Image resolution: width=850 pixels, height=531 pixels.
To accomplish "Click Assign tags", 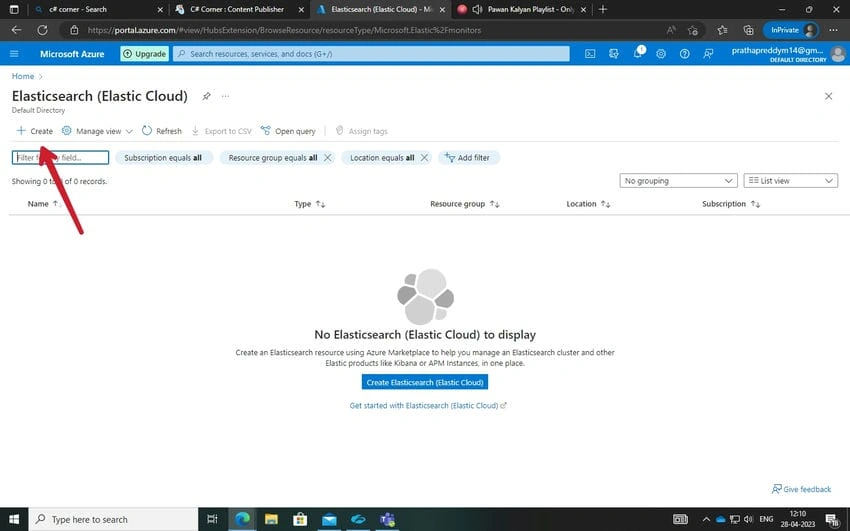I will point(362,131).
